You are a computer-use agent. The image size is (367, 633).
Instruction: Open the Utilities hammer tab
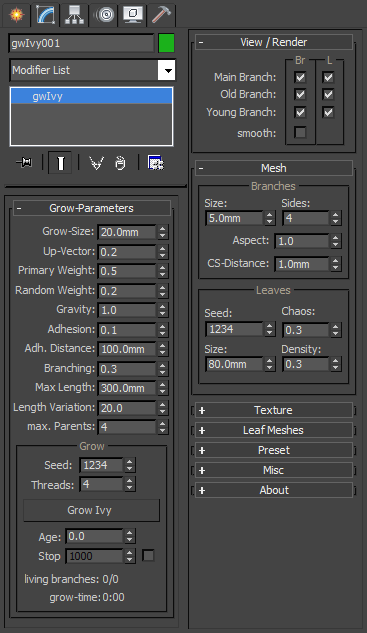(x=161, y=15)
